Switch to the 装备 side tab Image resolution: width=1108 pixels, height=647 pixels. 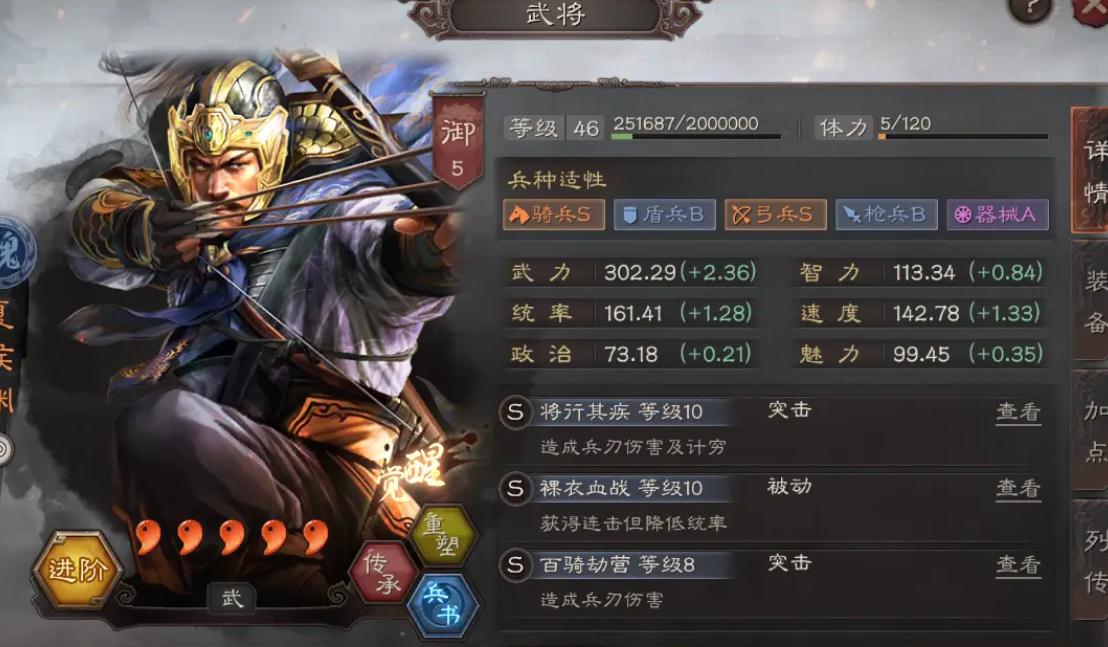click(1092, 301)
